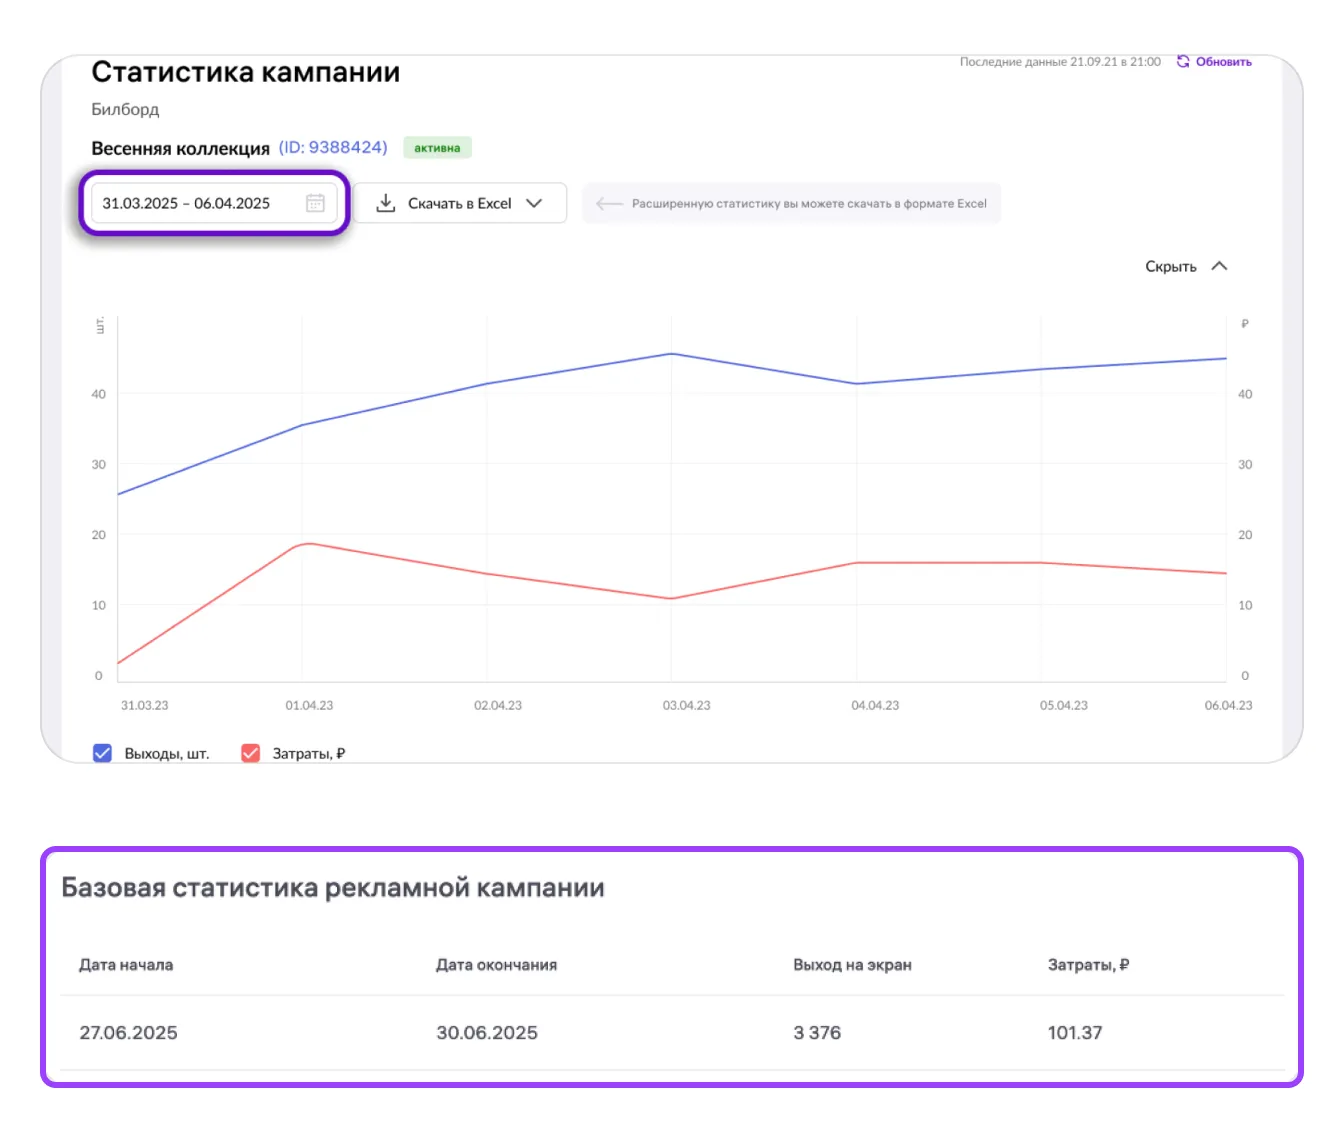Click the Выход на экран column header
This screenshot has width=1344, height=1142.
click(852, 965)
